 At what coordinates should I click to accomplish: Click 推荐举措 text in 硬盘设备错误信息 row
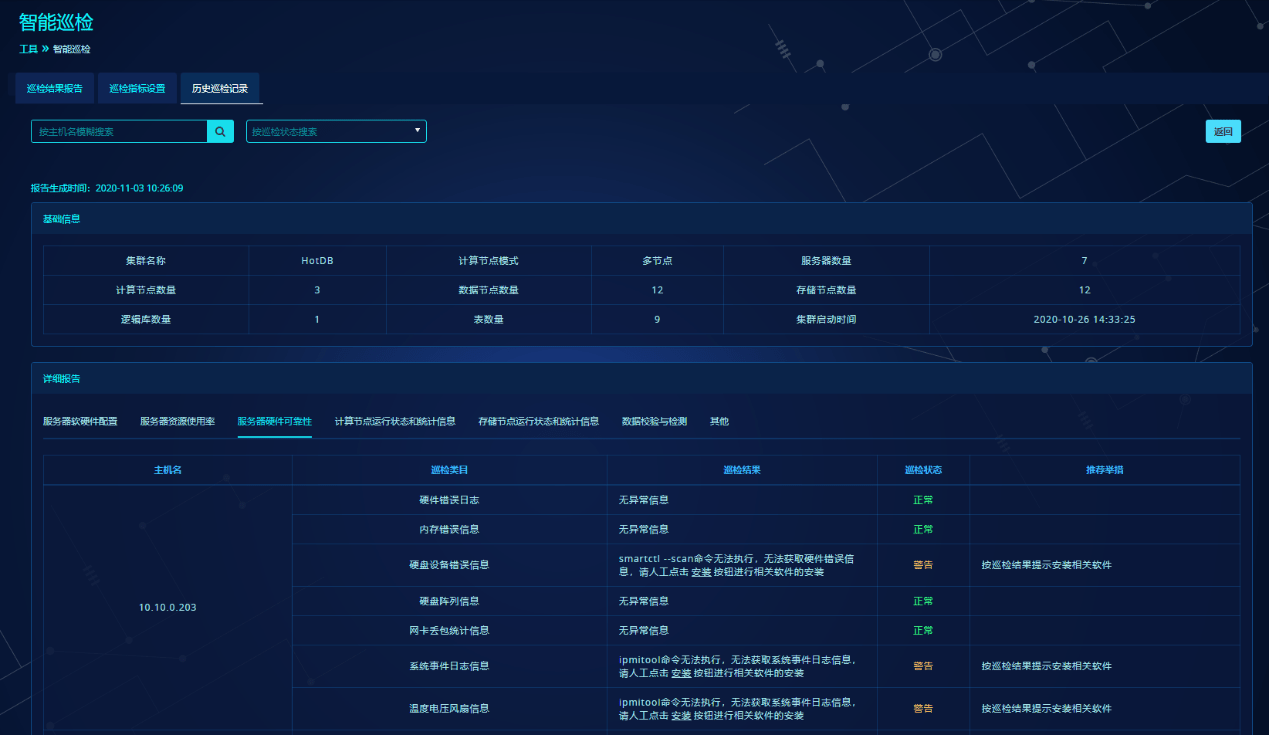pyautogui.click(x=1046, y=565)
